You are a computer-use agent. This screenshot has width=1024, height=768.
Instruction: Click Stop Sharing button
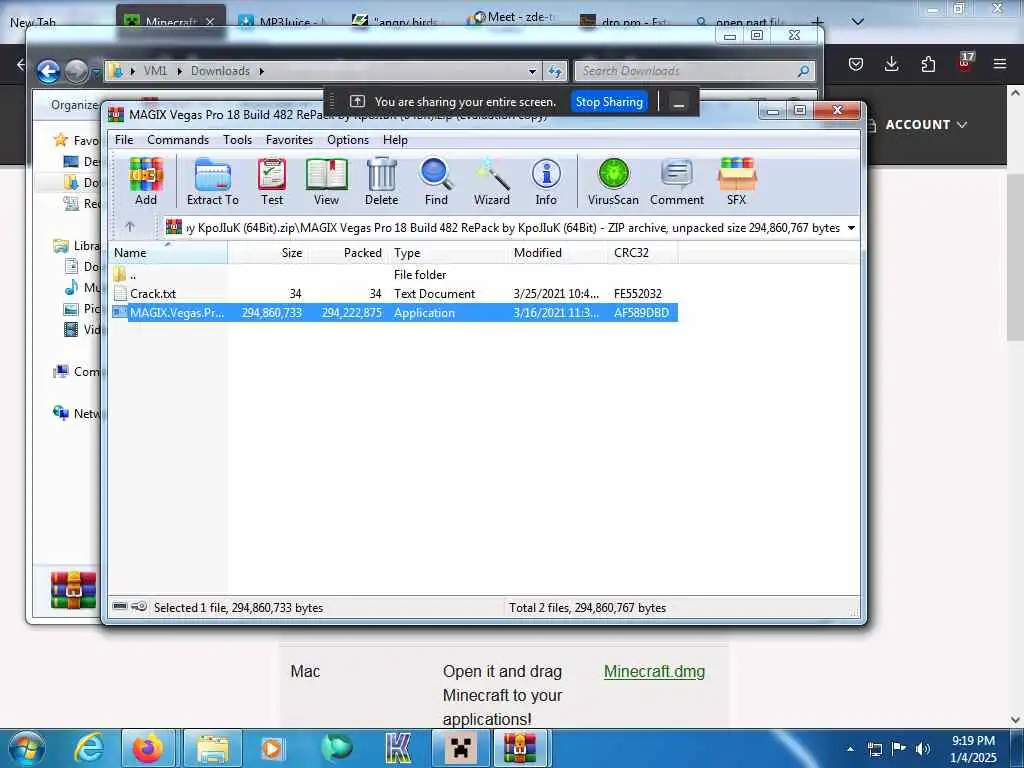pyautogui.click(x=609, y=102)
